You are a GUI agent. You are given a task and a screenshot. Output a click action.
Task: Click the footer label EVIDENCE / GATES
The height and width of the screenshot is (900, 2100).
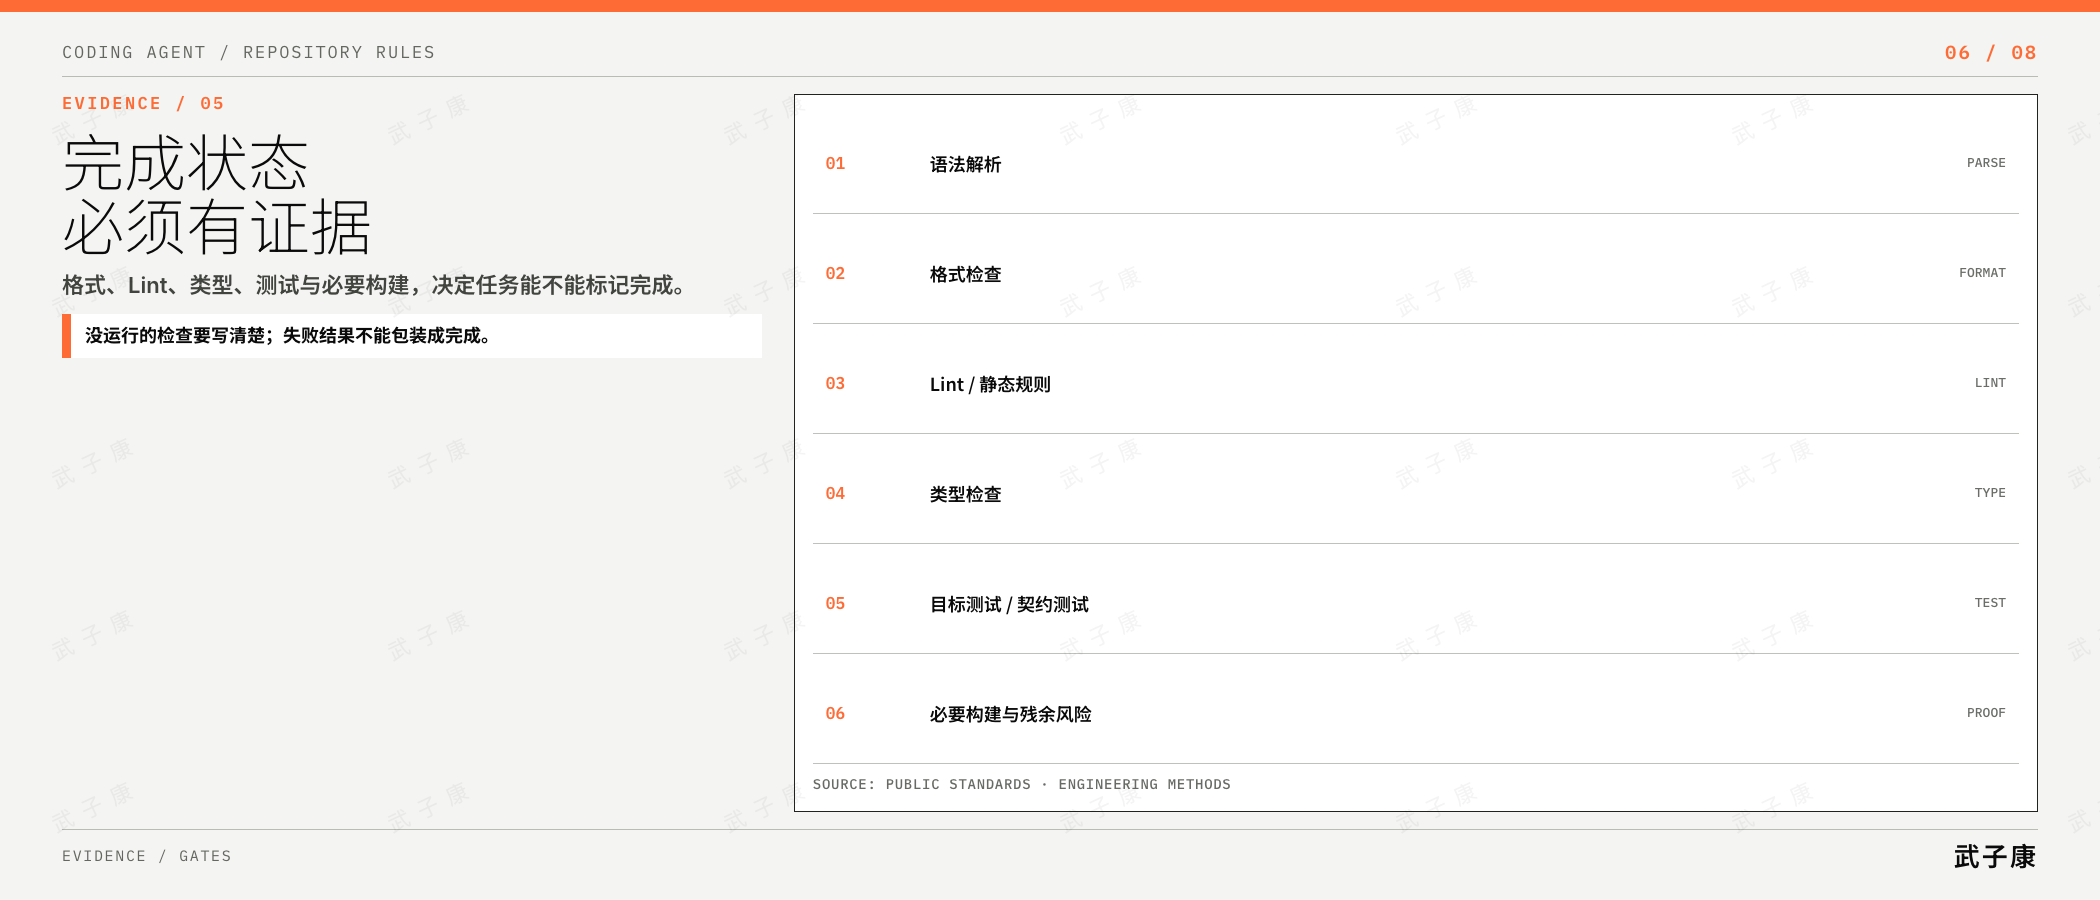147,856
